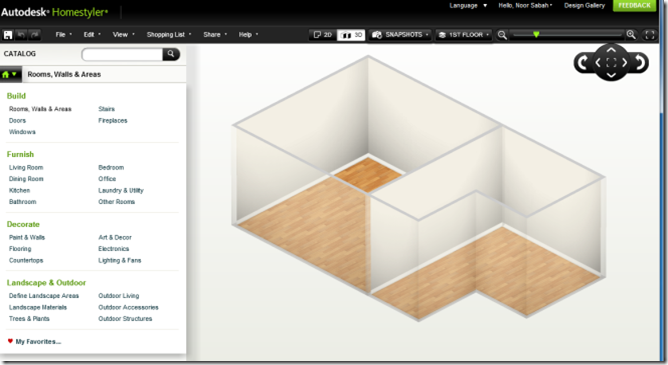The image size is (668, 365).
Task: Open the Outdoor Living category
Action: 119,296
